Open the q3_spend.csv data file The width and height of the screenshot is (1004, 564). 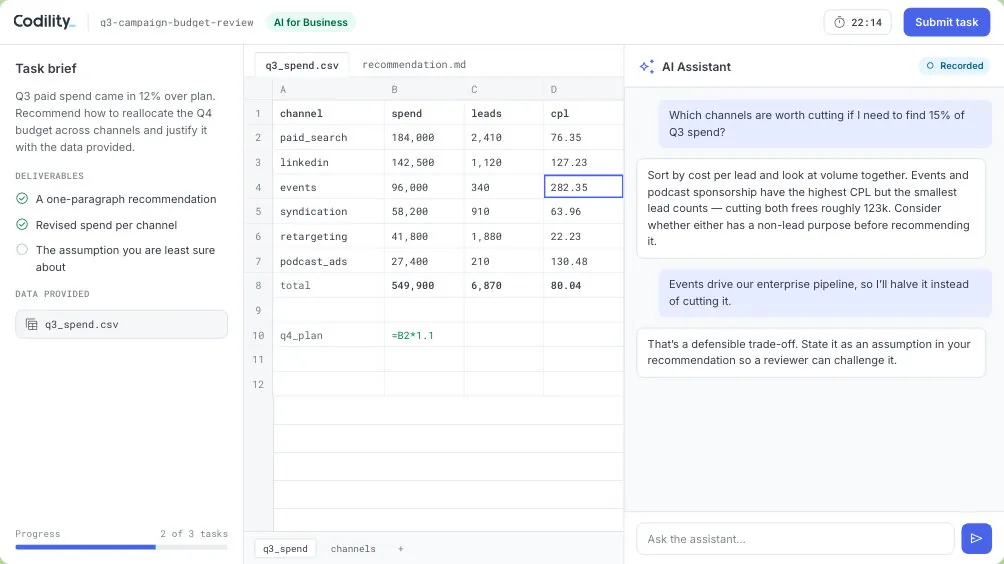point(121,324)
